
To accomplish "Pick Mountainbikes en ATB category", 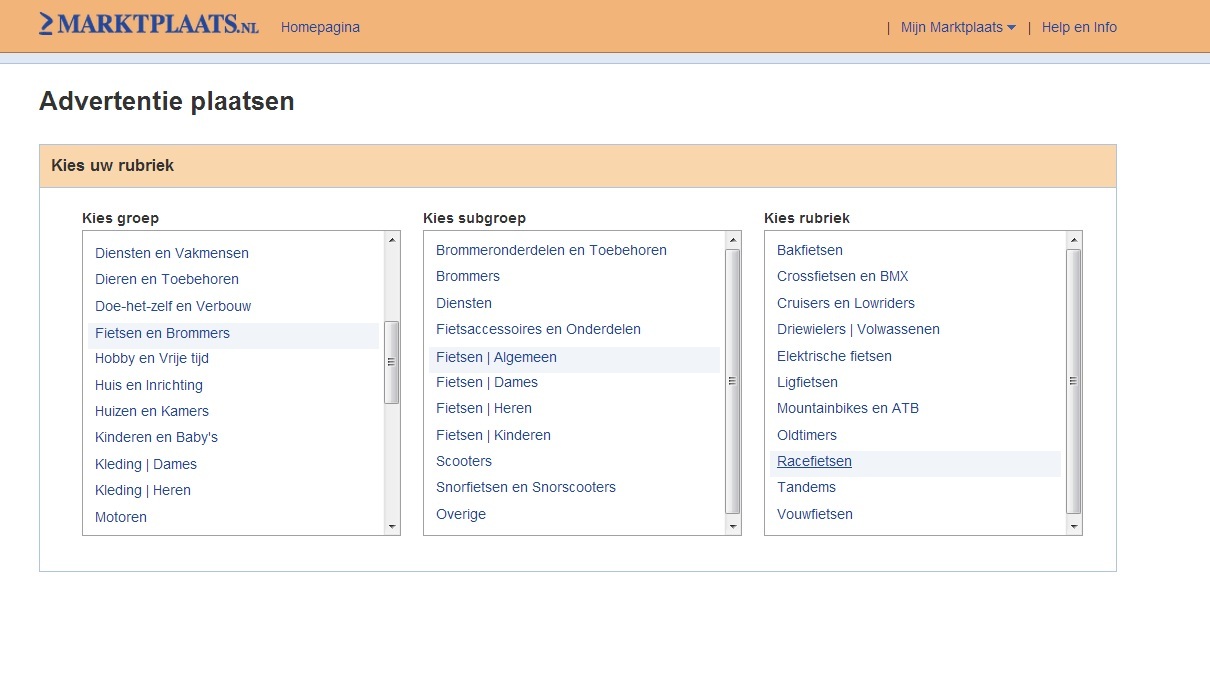I will 847,409.
